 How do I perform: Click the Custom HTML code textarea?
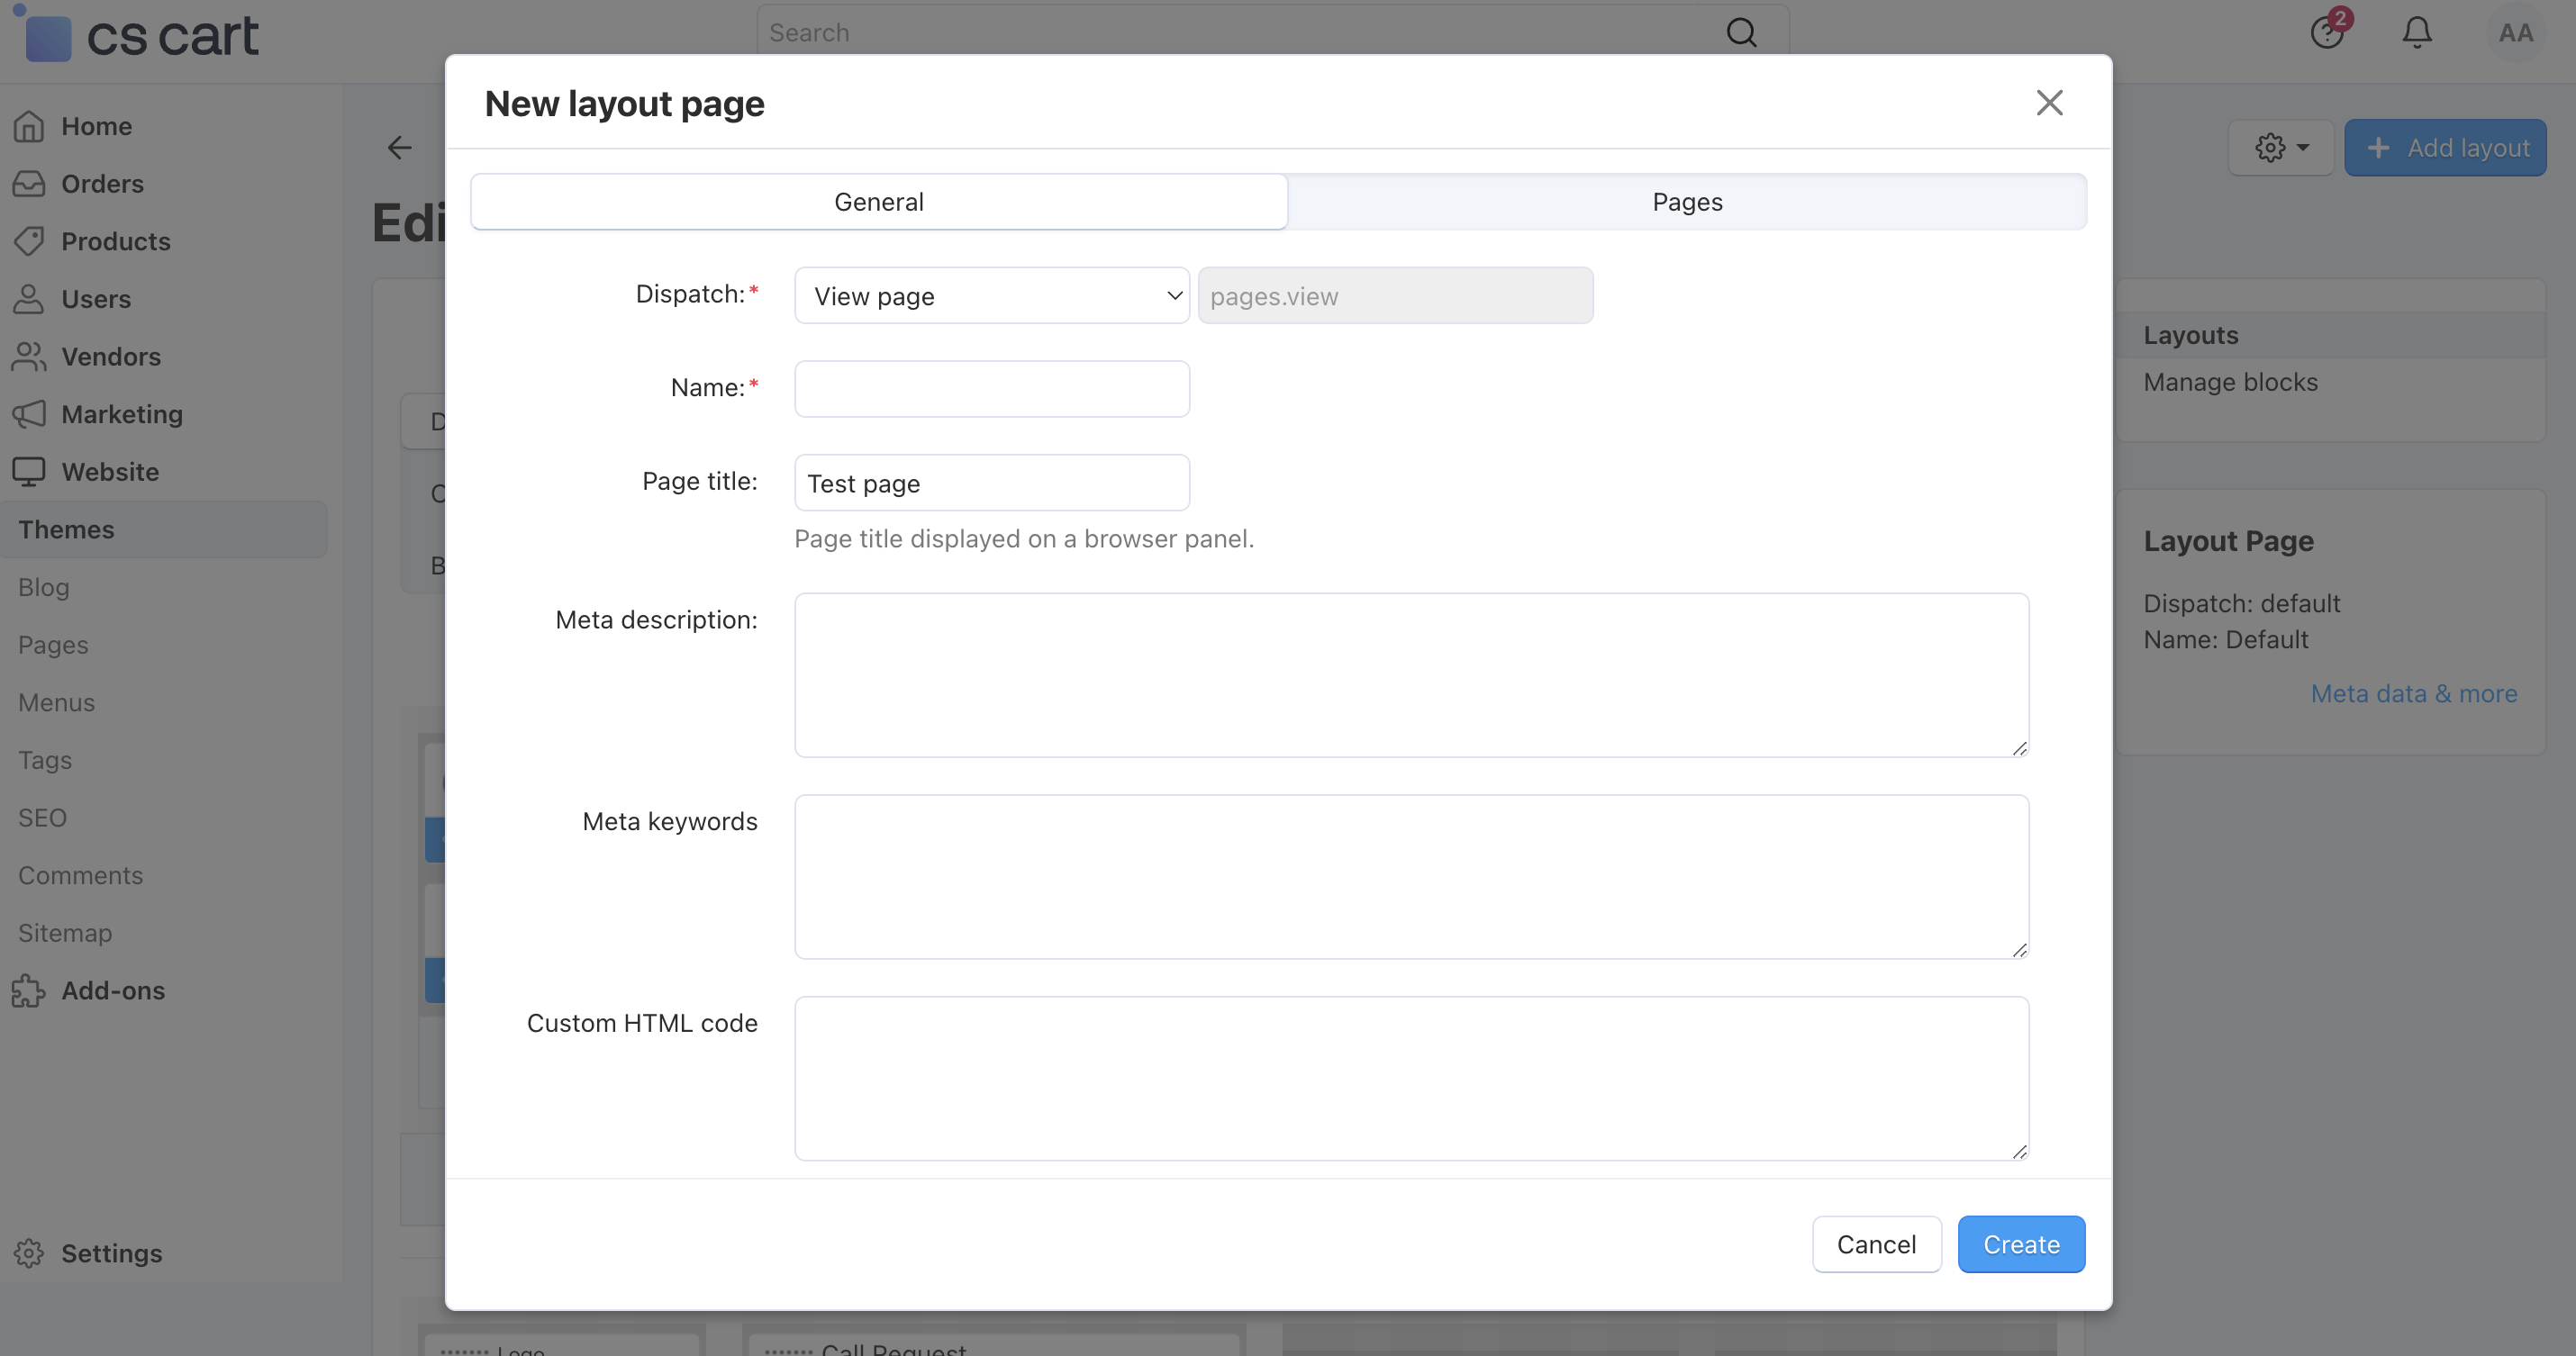1411,1078
